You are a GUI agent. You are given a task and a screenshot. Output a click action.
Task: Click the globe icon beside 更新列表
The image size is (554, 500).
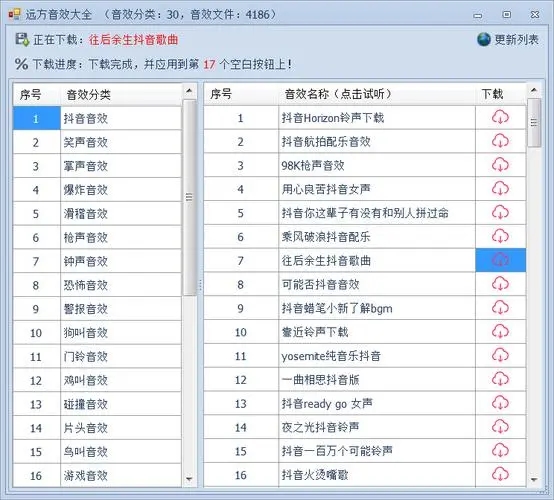click(484, 39)
